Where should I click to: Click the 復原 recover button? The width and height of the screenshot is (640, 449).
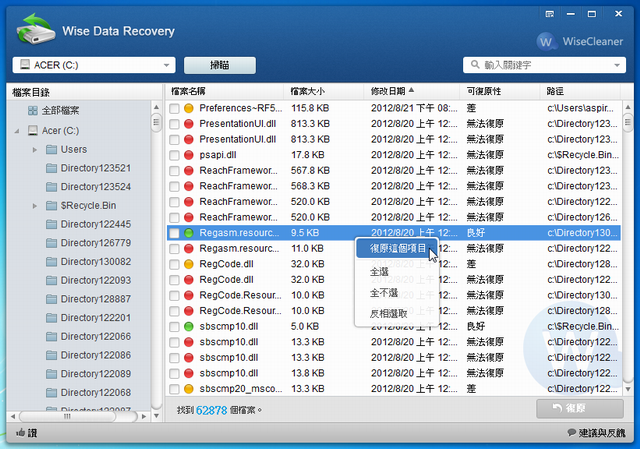[x=580, y=409]
